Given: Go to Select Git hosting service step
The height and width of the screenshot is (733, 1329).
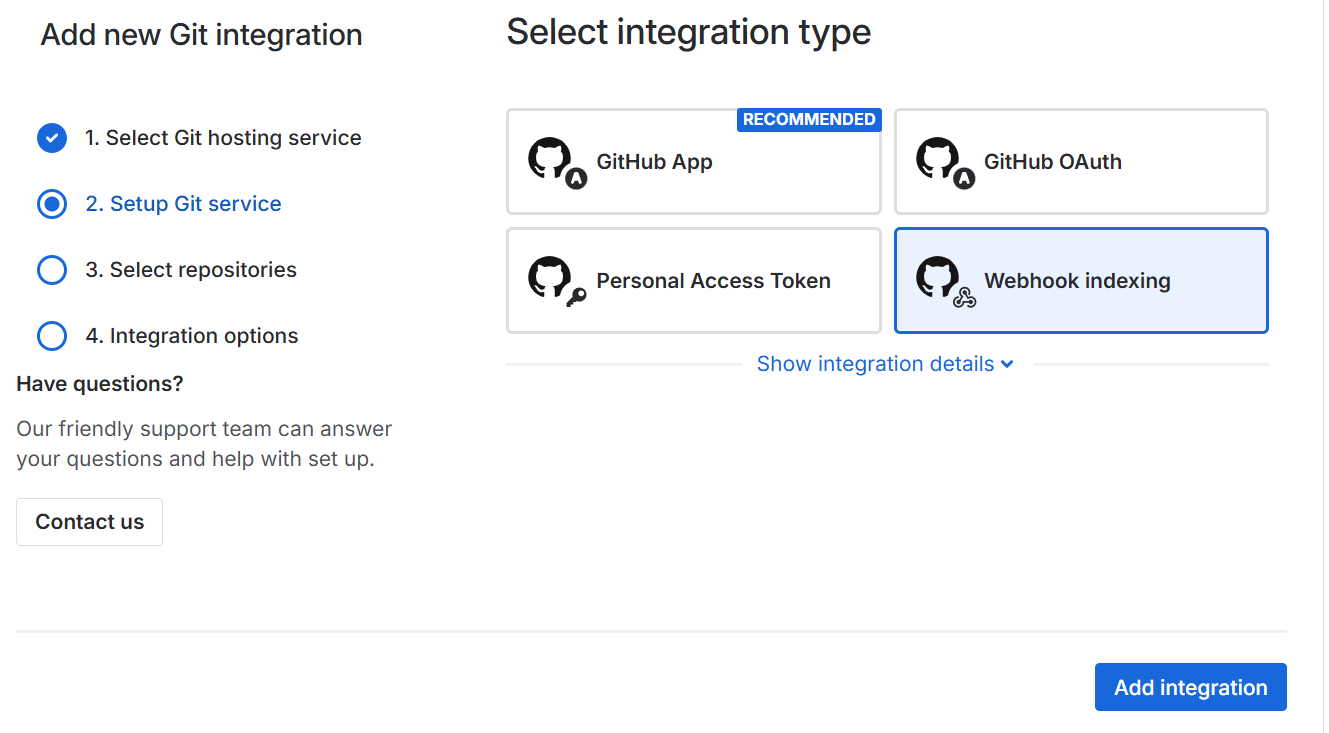Looking at the screenshot, I should 223,138.
